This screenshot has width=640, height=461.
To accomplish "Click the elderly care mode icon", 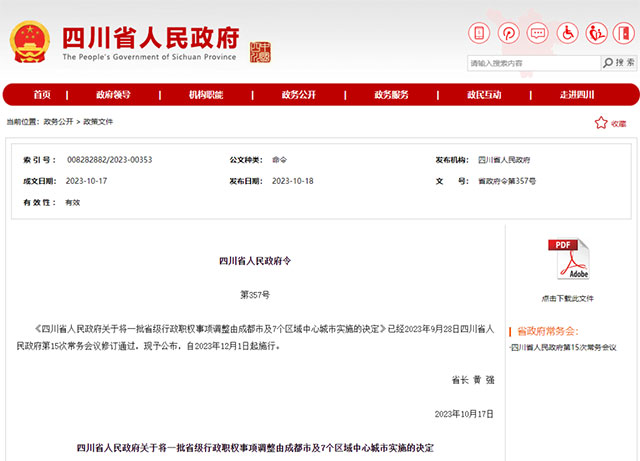I will pos(596,33).
